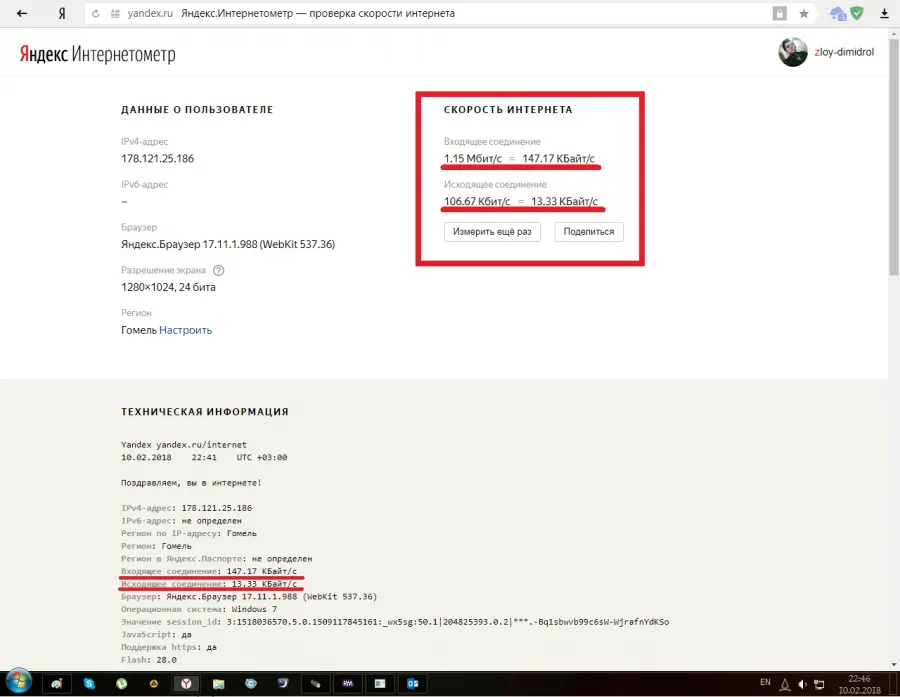Screen dimensions: 900x697
Task: Open Outlook from the taskbar
Action: click(413, 684)
